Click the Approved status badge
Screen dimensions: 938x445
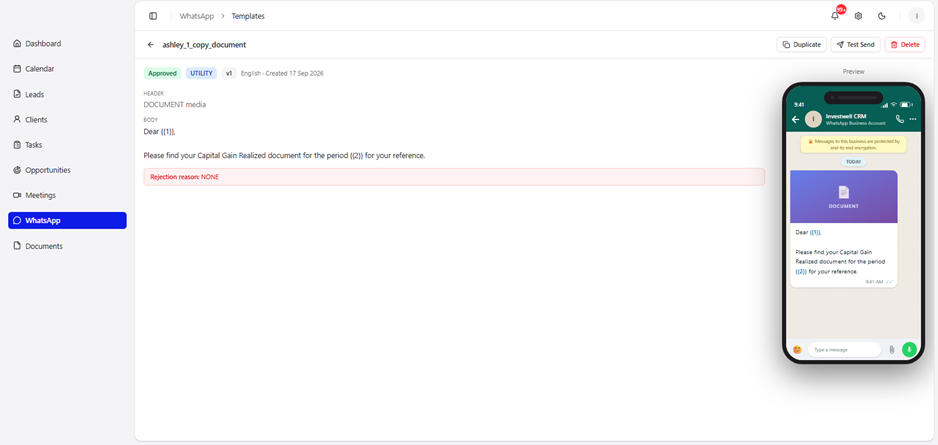[x=162, y=73]
